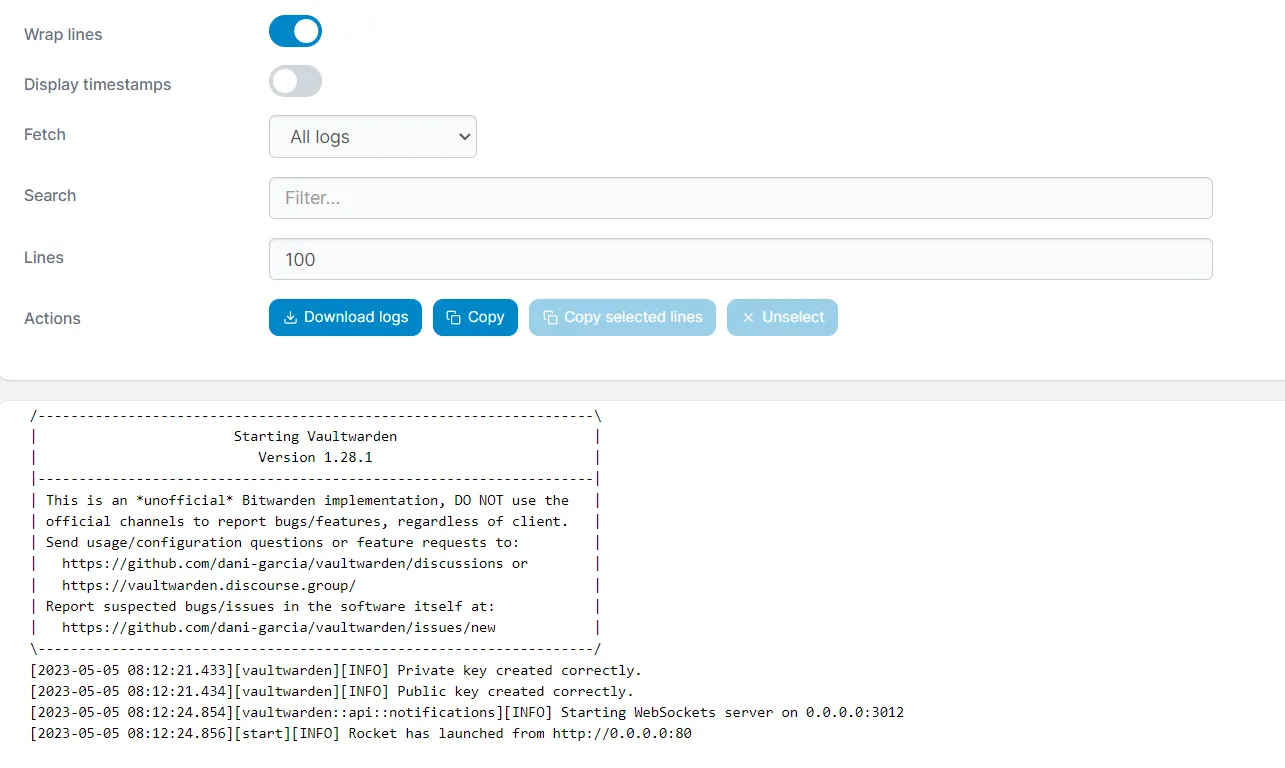
Task: Select the 'Public key created correctly' log line
Action: [332, 691]
